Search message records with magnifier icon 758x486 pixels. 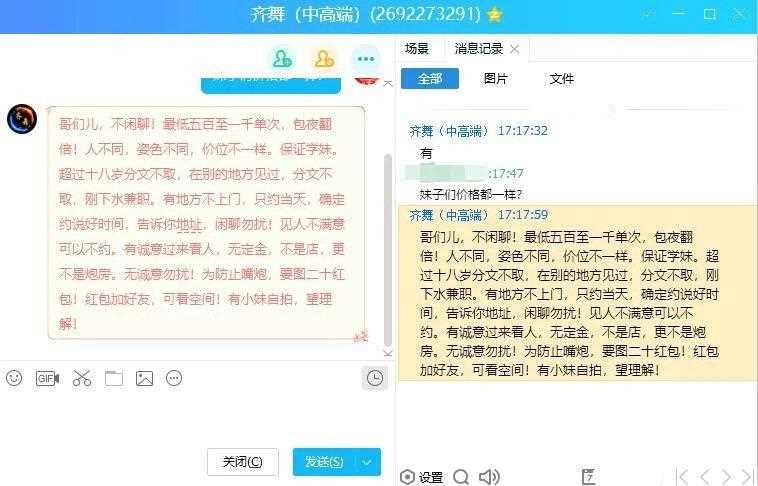(461, 477)
